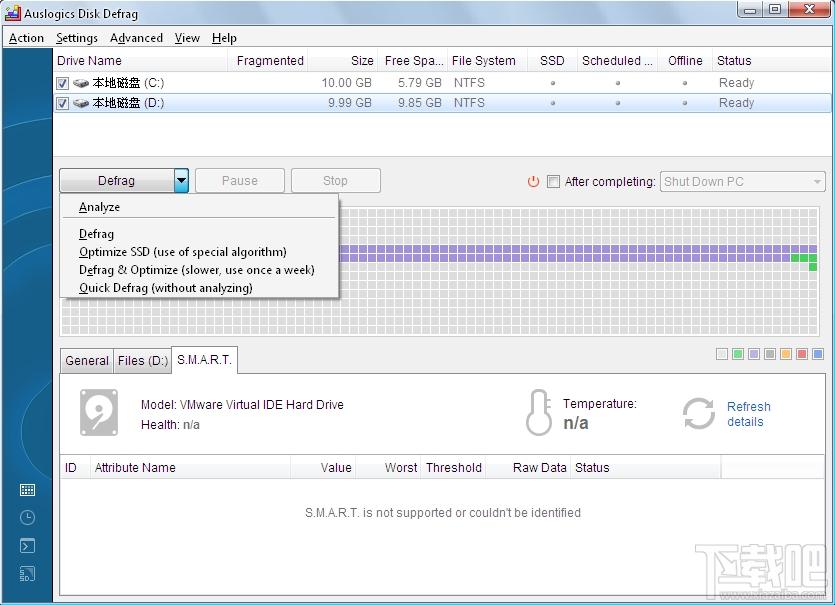Click the Stop button
This screenshot has height=605, width=835.
(x=335, y=181)
